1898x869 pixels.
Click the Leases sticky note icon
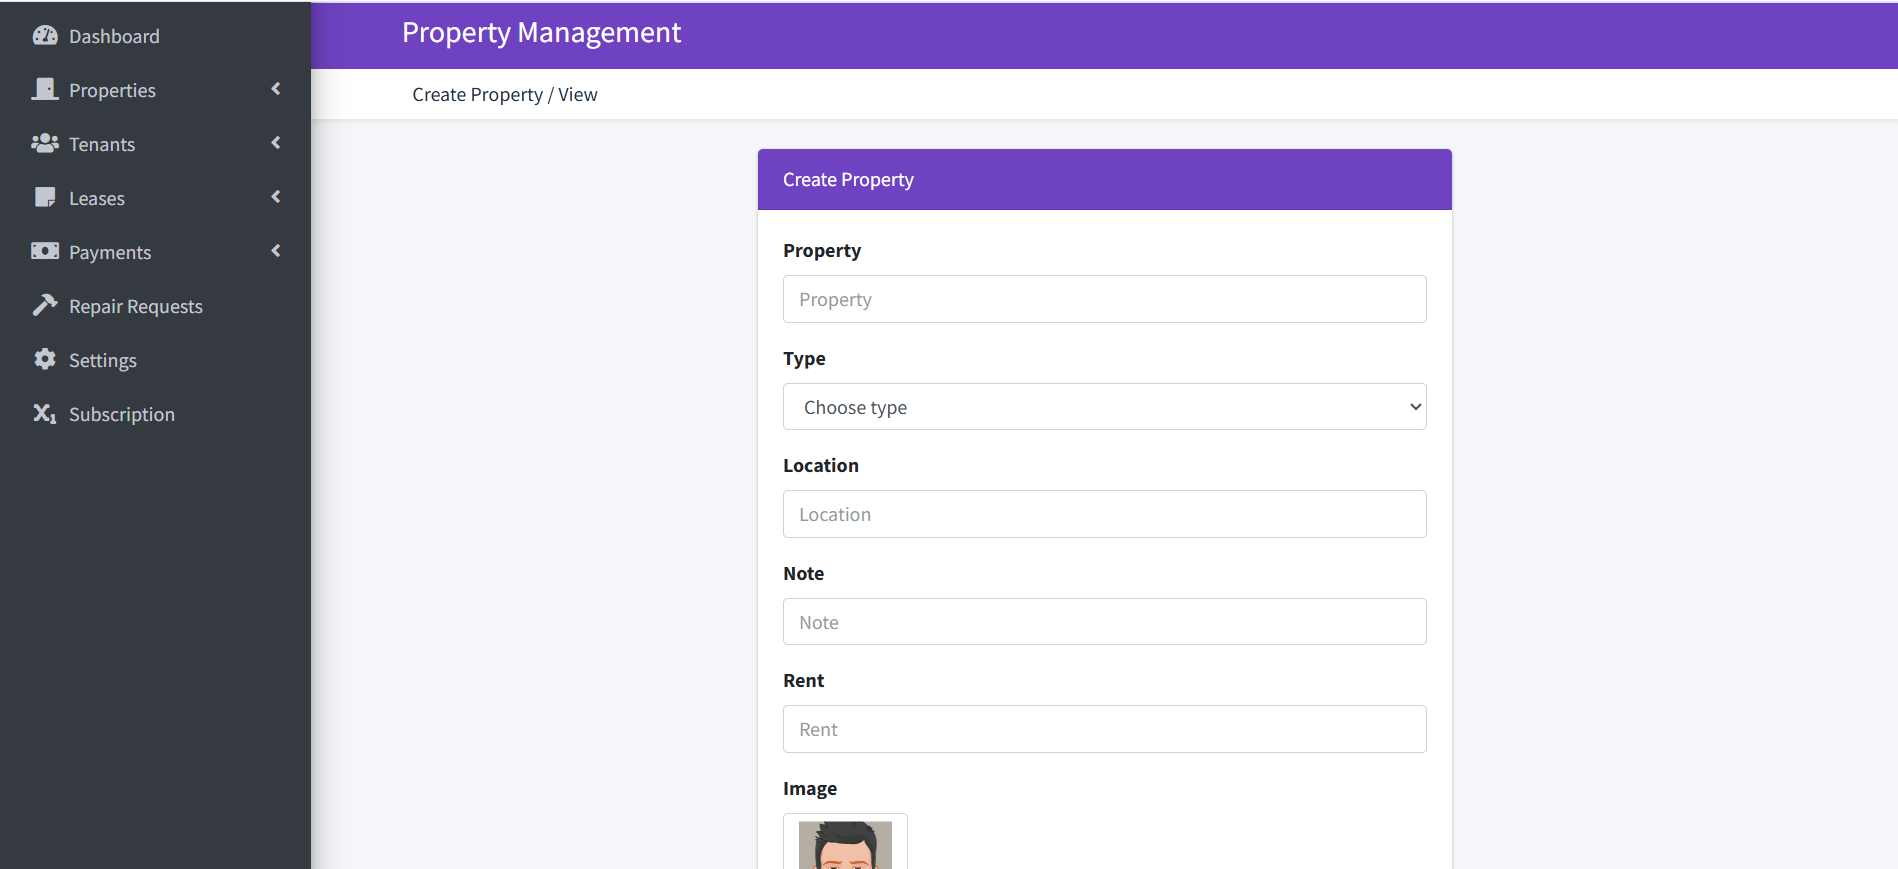point(45,198)
